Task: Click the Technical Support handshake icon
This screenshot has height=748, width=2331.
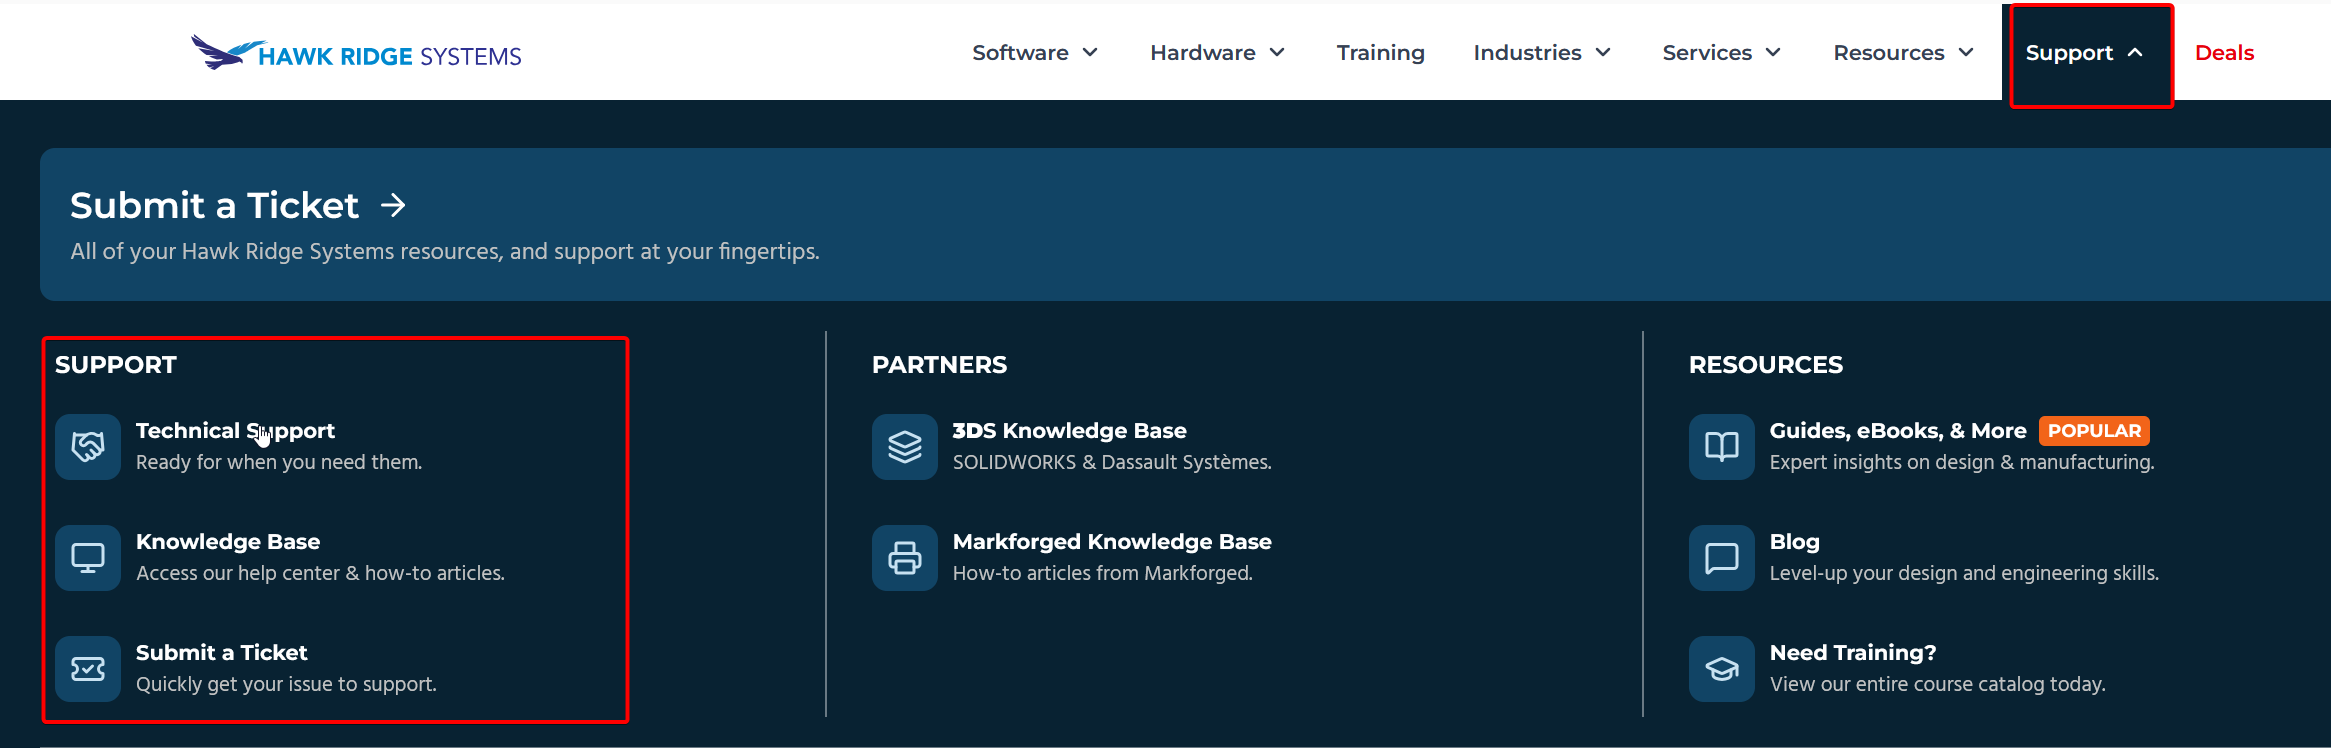Action: tap(88, 447)
